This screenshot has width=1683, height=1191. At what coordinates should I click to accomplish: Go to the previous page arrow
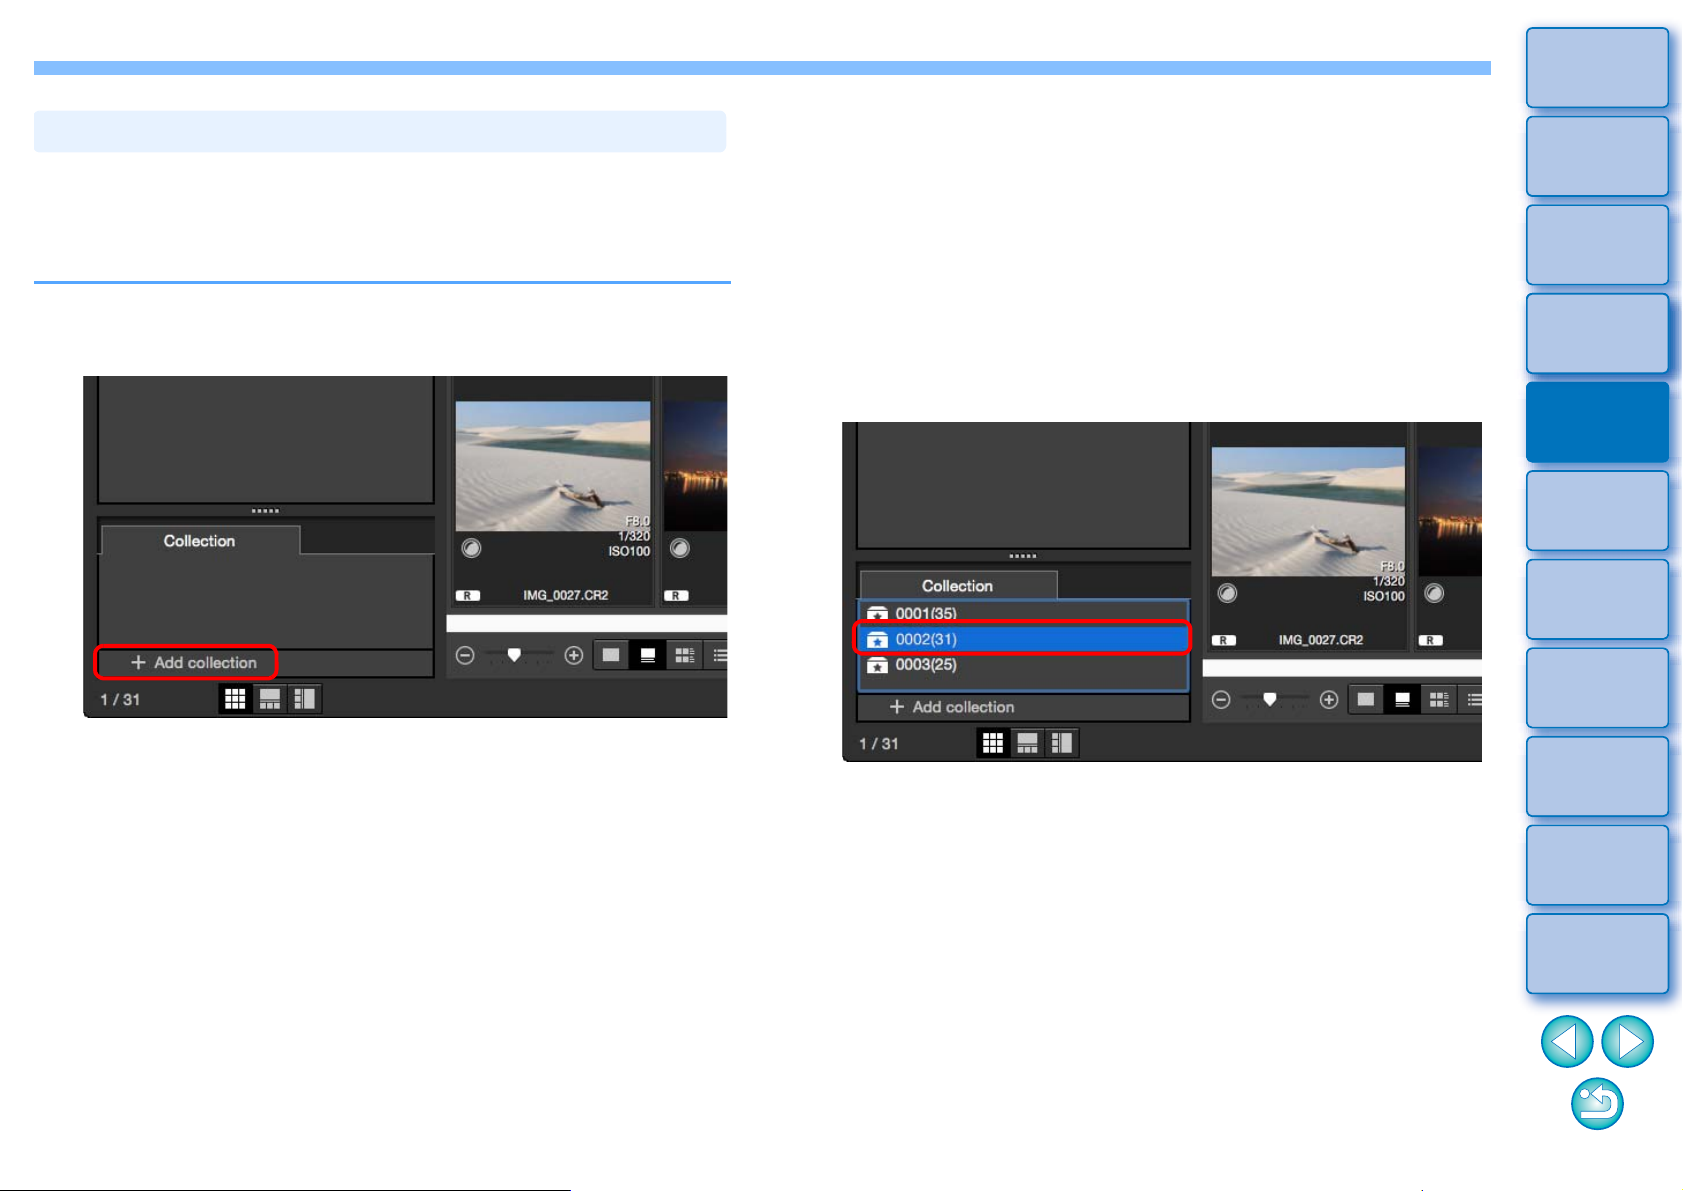[1567, 1041]
